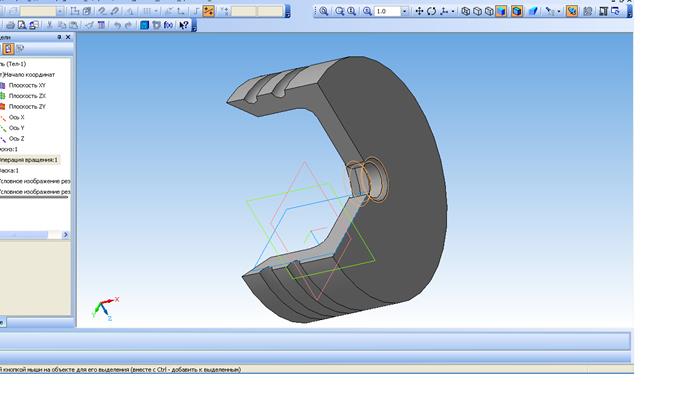Select root part (Тел-1) tree item
681x409 pixels.
click(13, 64)
